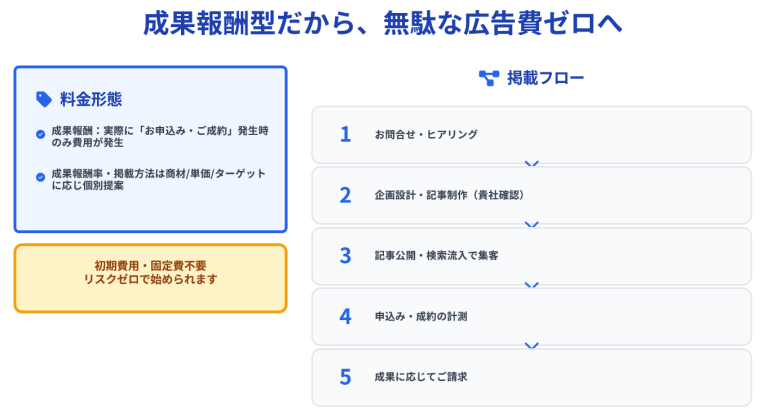Click the chevron below step 4 申込み・成約の計測
The image size is (768, 420).
[x=531, y=346]
